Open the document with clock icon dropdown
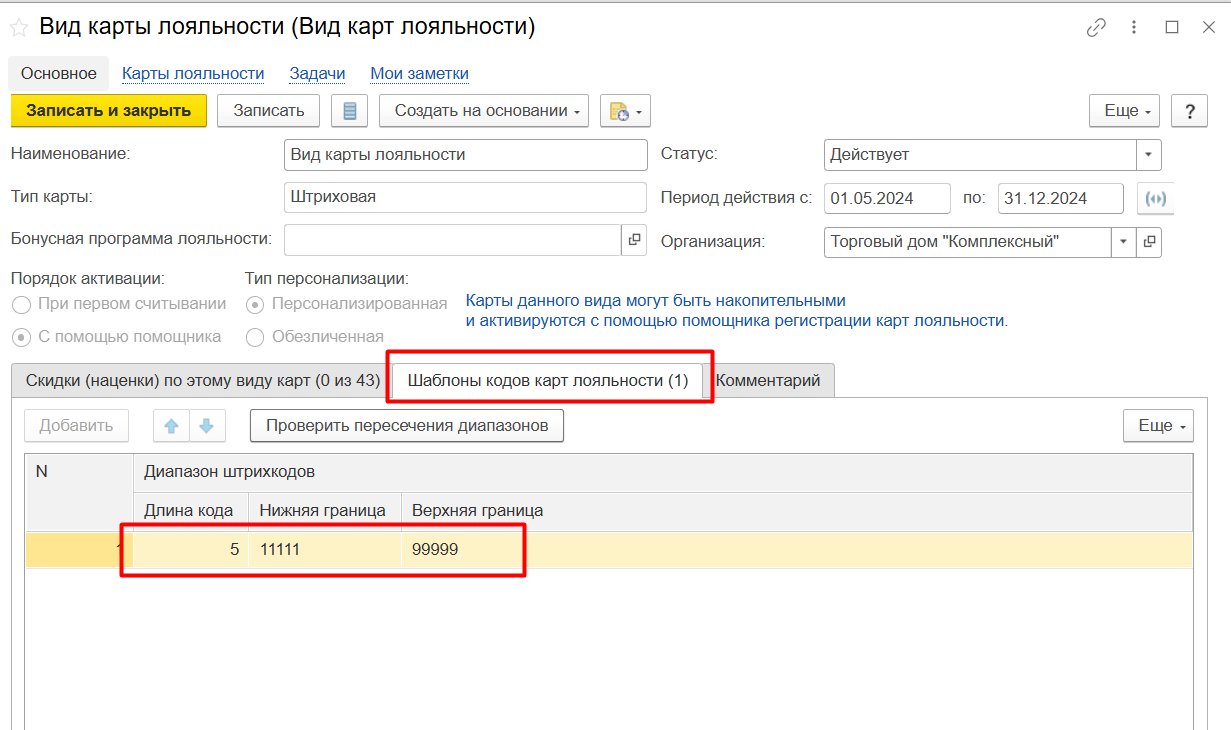 click(x=625, y=111)
